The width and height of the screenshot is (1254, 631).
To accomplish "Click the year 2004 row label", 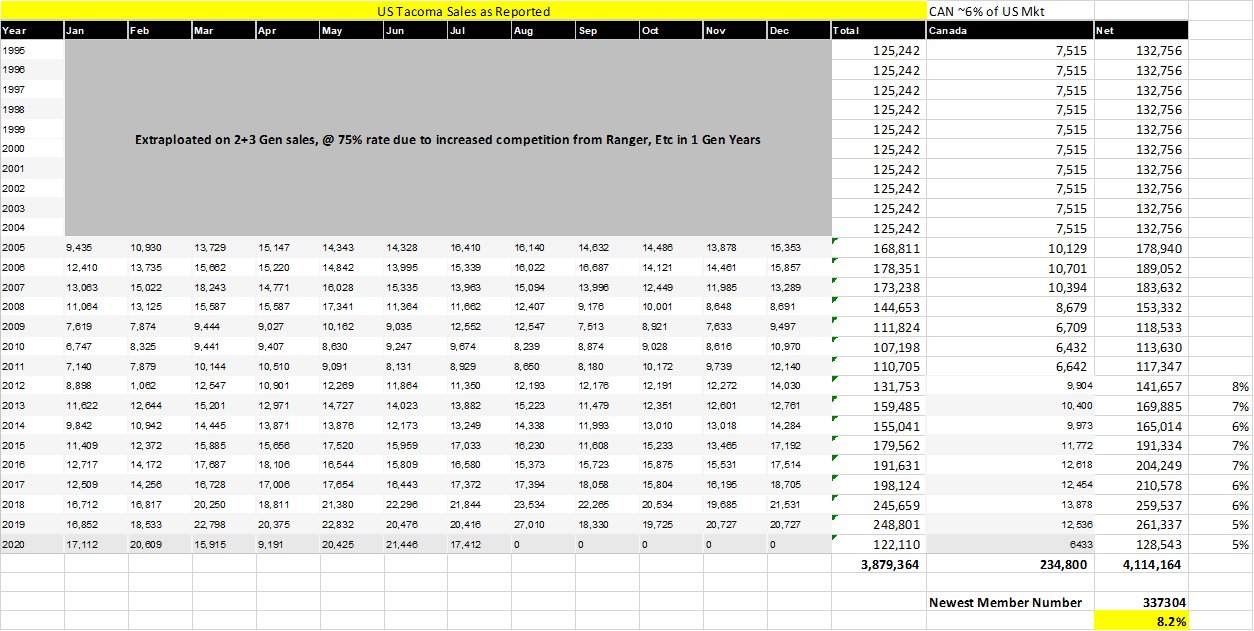I will [32, 228].
